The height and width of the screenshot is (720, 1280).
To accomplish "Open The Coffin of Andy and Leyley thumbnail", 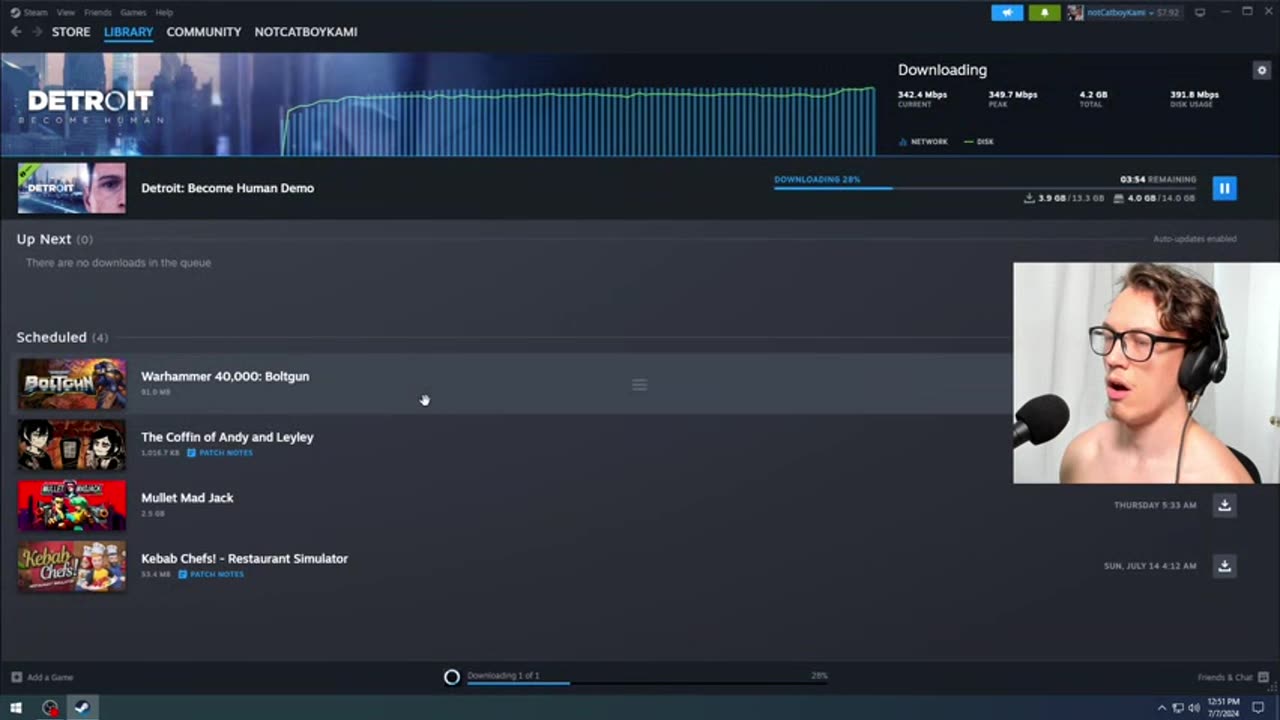I will click(x=72, y=445).
